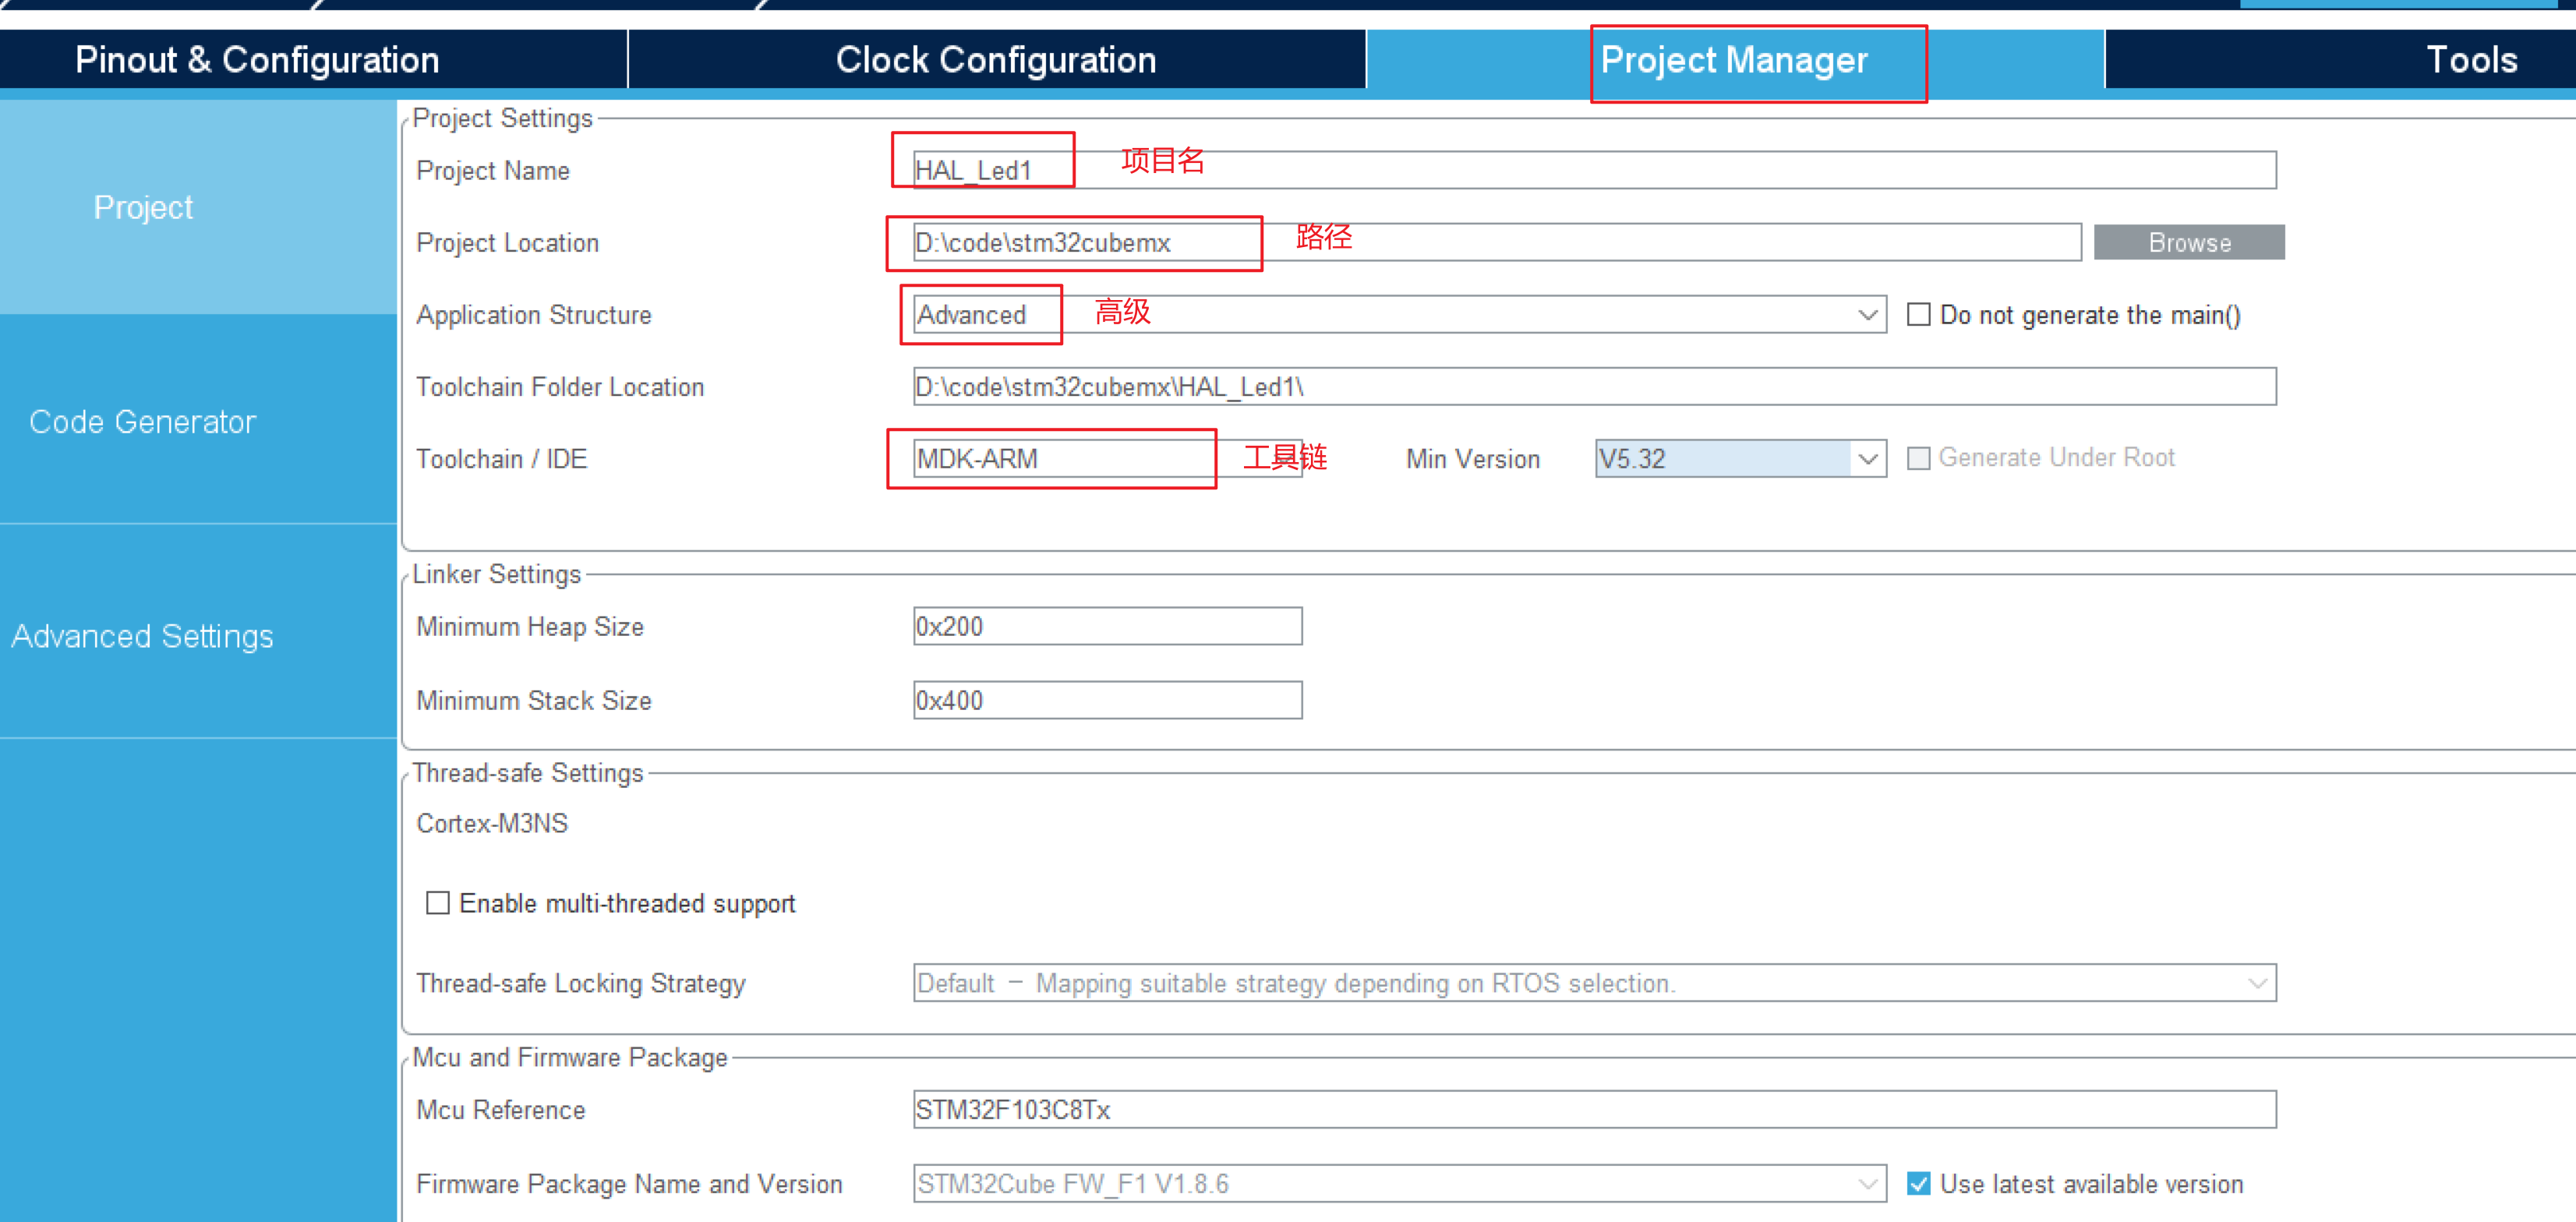Uncheck Use latest available version
Image resolution: width=2576 pixels, height=1222 pixels.
pyautogui.click(x=1918, y=1183)
